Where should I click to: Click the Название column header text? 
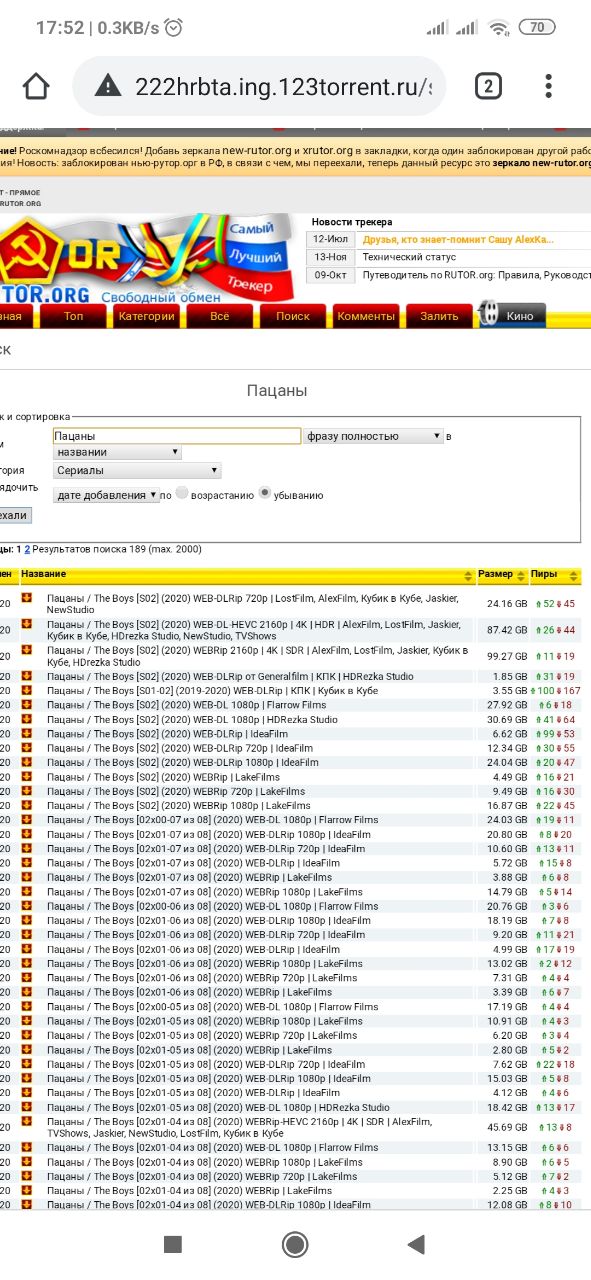44,574
